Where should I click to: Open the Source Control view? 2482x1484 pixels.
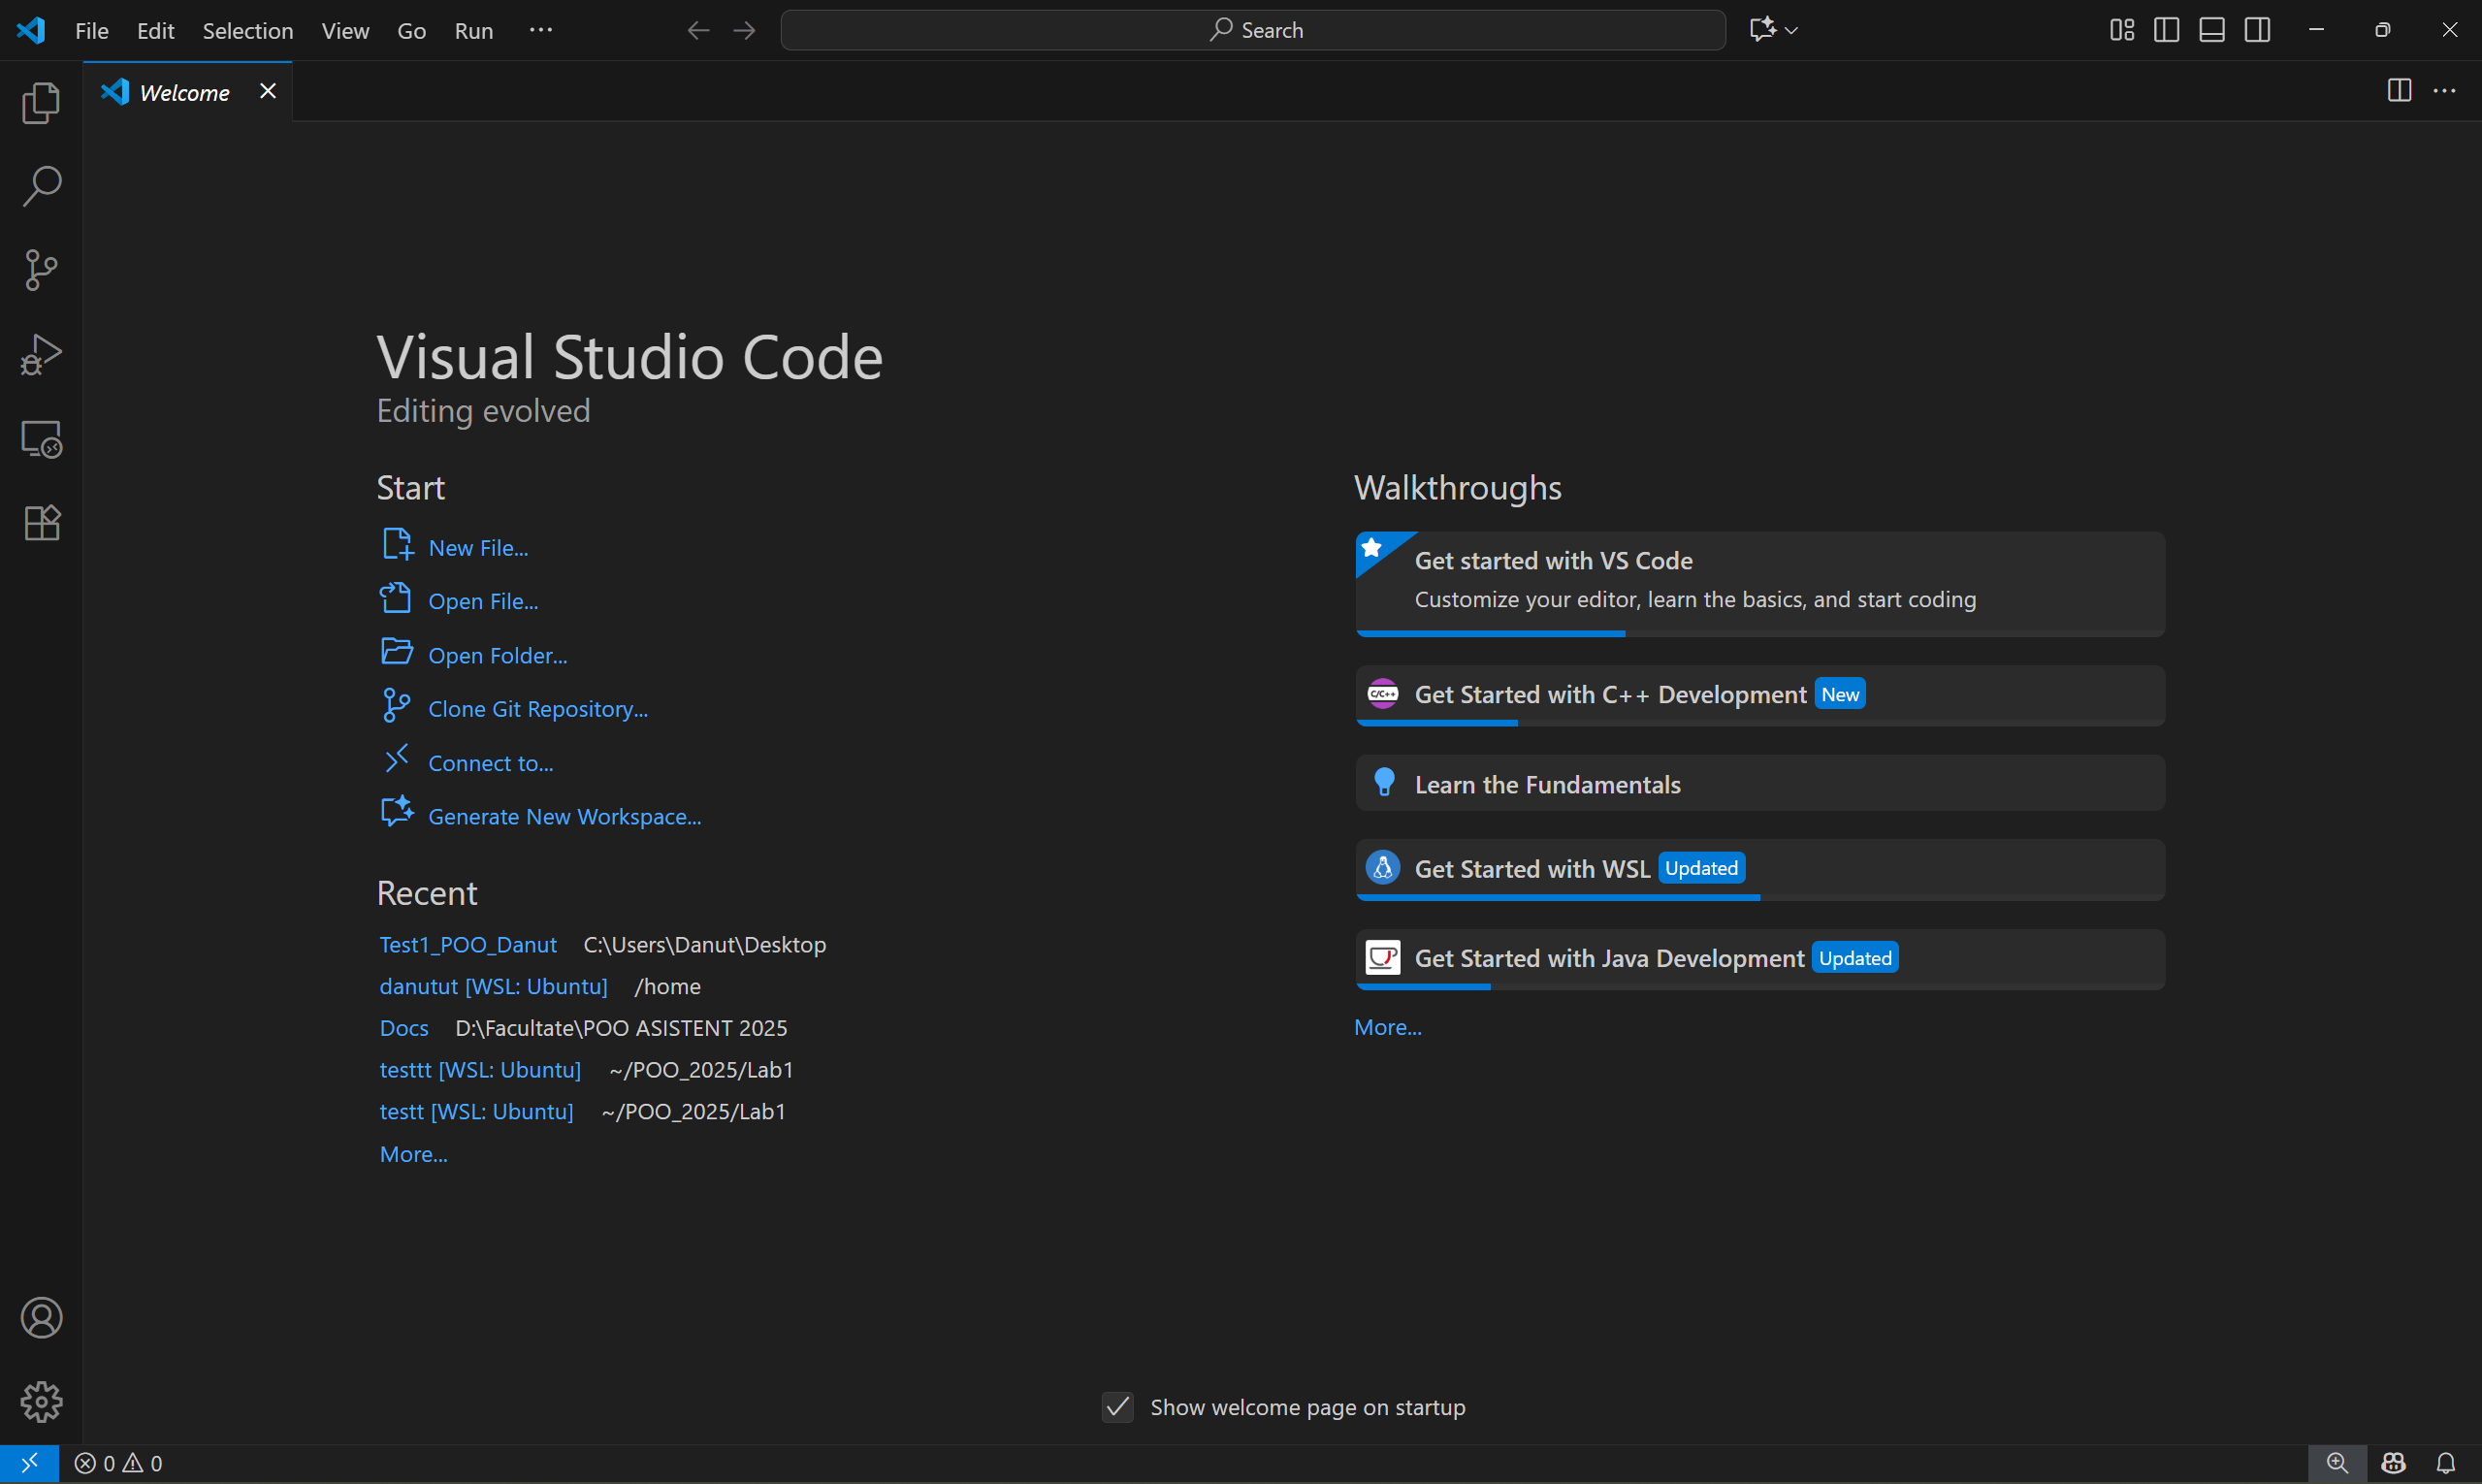coord(41,270)
